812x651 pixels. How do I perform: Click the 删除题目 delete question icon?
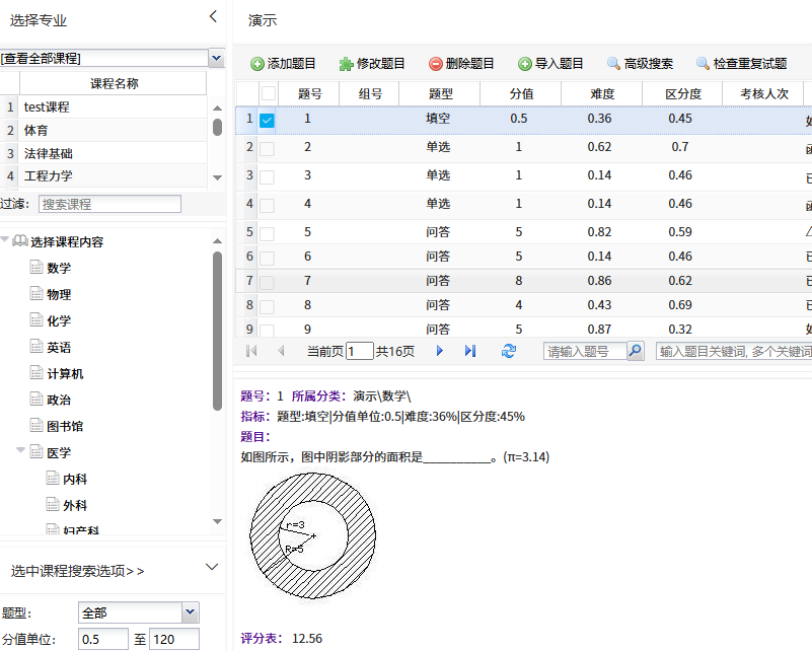436,64
